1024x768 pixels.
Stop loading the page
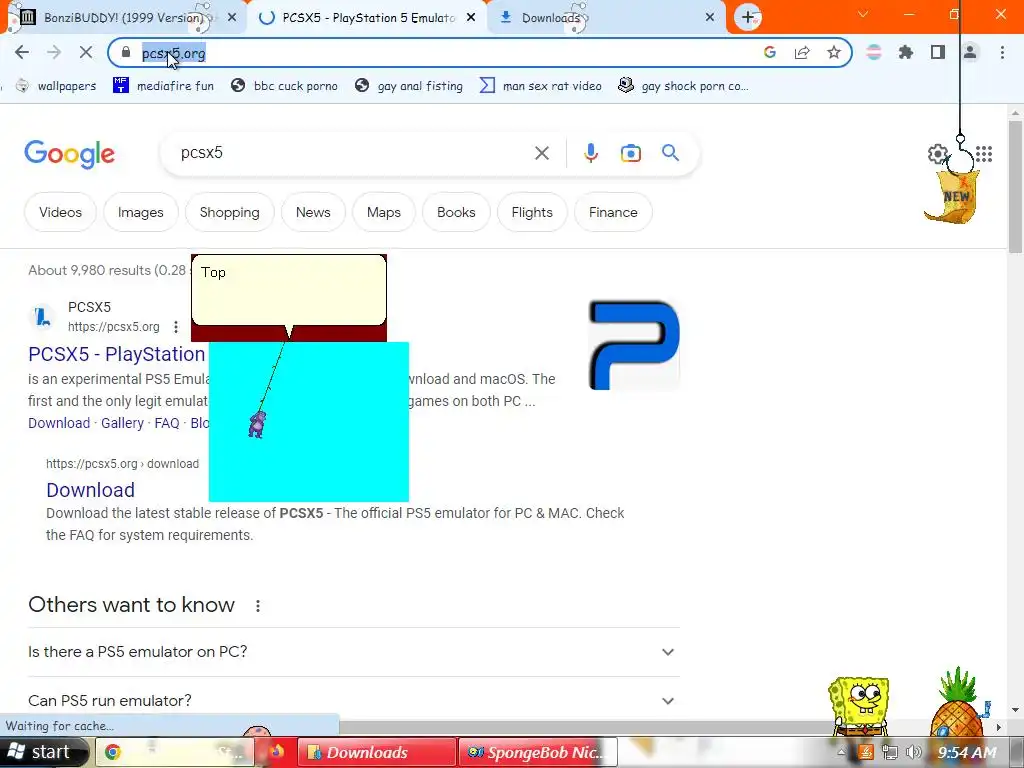(x=86, y=53)
